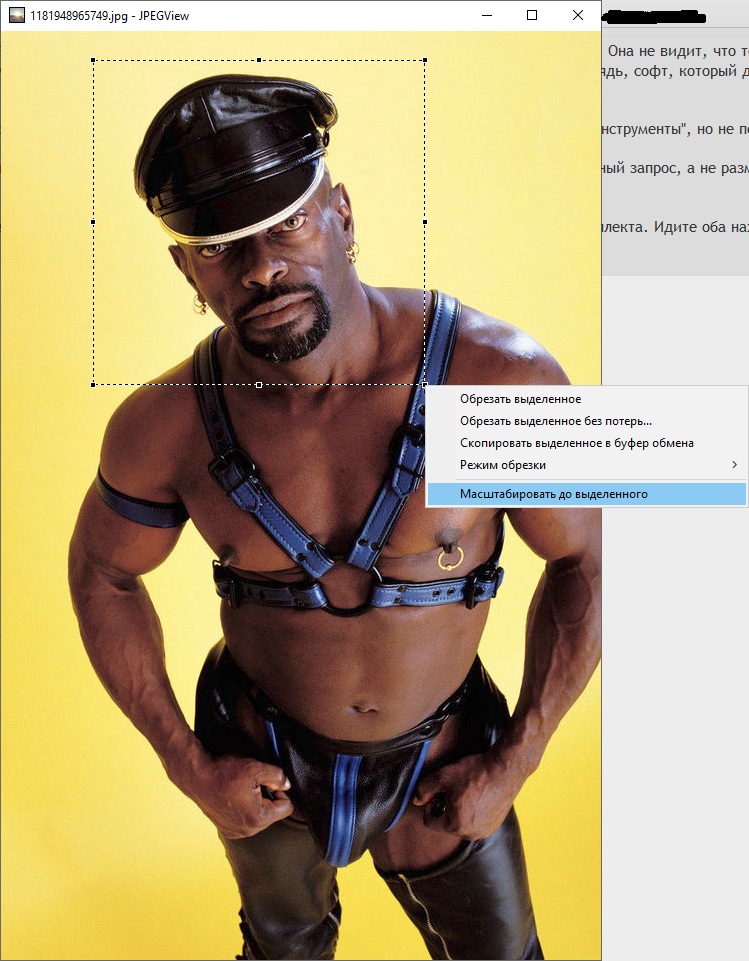Click the selection's top-right corner handle

425,60
